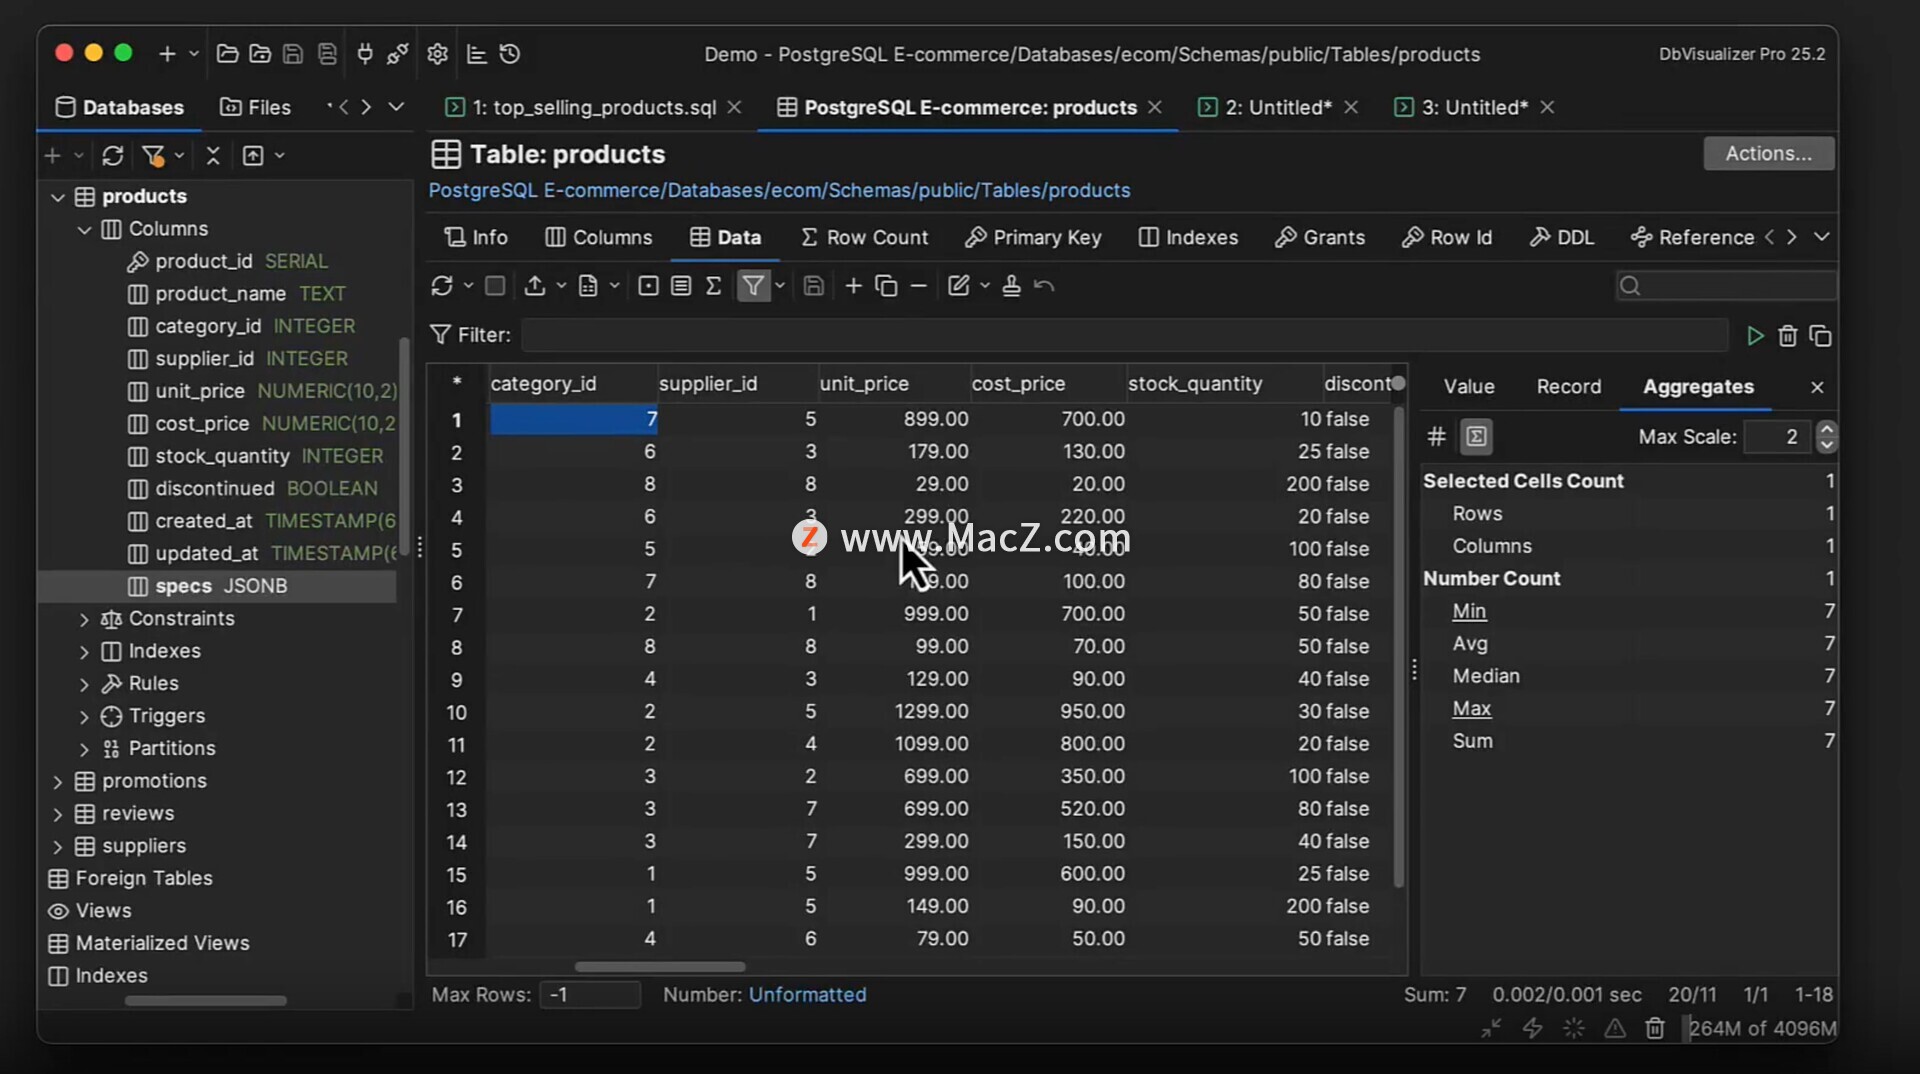
Task: Click the data grid horizontal scrollbar thumb
Action: pos(660,967)
